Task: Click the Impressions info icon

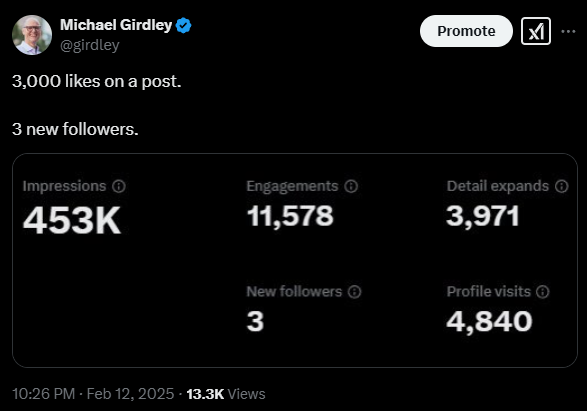Action: (119, 186)
